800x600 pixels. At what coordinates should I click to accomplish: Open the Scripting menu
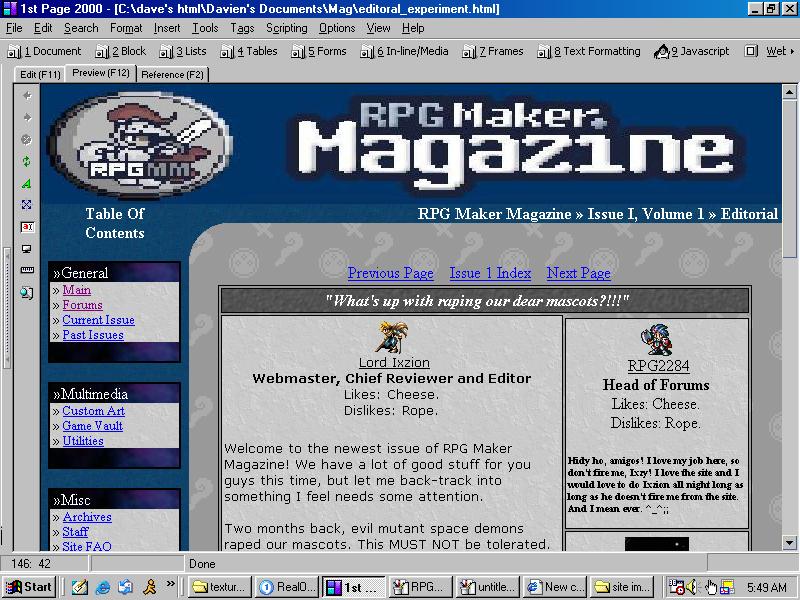[x=286, y=28]
